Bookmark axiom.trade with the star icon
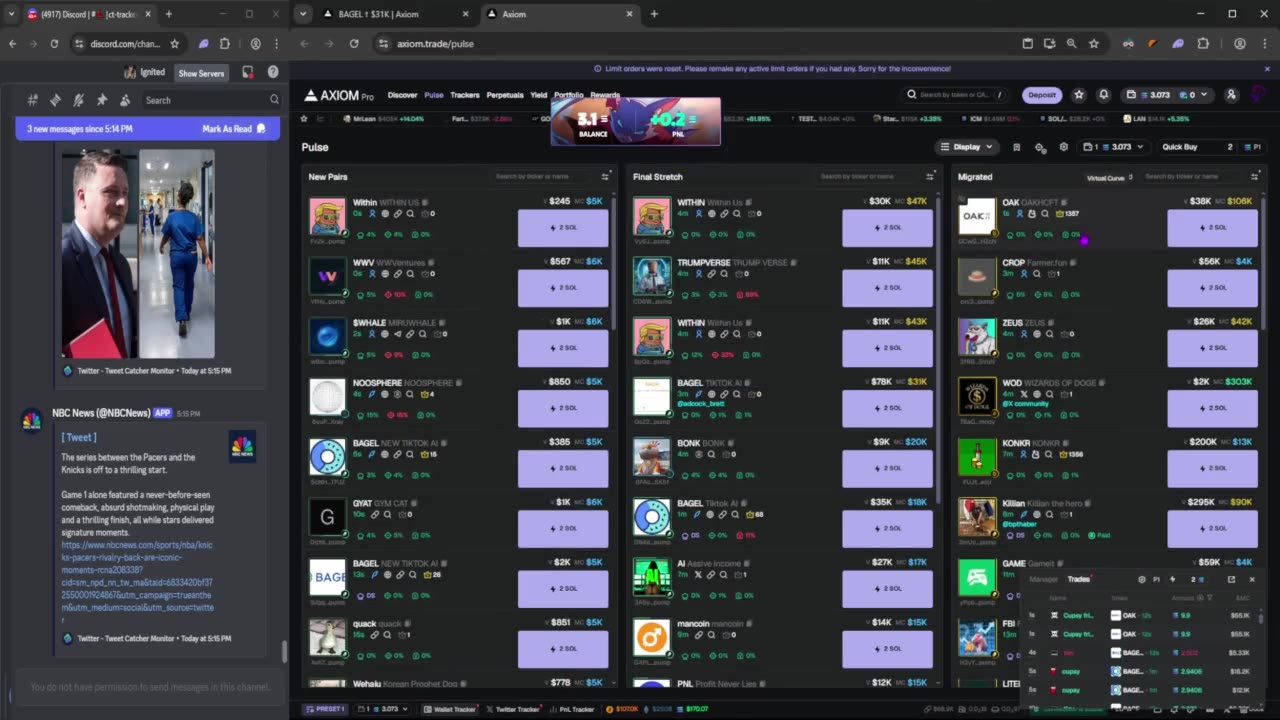The image size is (1280, 720). [x=1093, y=44]
